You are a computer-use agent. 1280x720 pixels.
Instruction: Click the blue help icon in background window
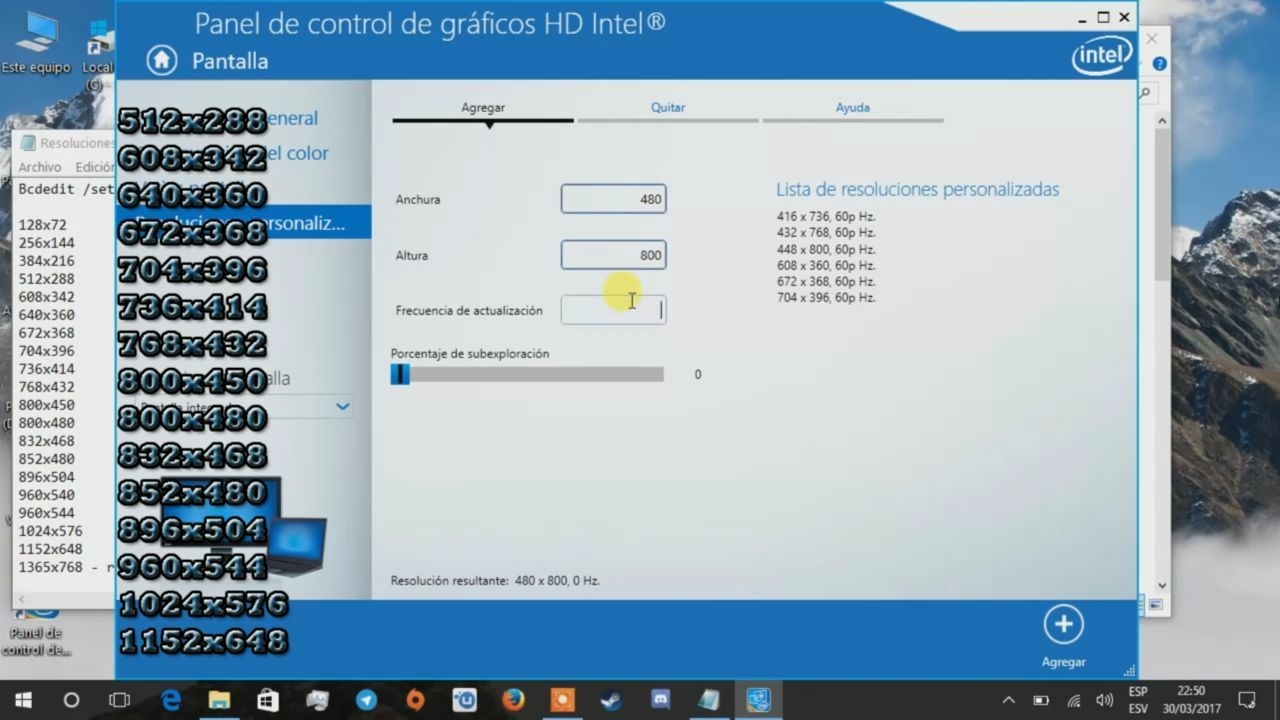[1160, 63]
